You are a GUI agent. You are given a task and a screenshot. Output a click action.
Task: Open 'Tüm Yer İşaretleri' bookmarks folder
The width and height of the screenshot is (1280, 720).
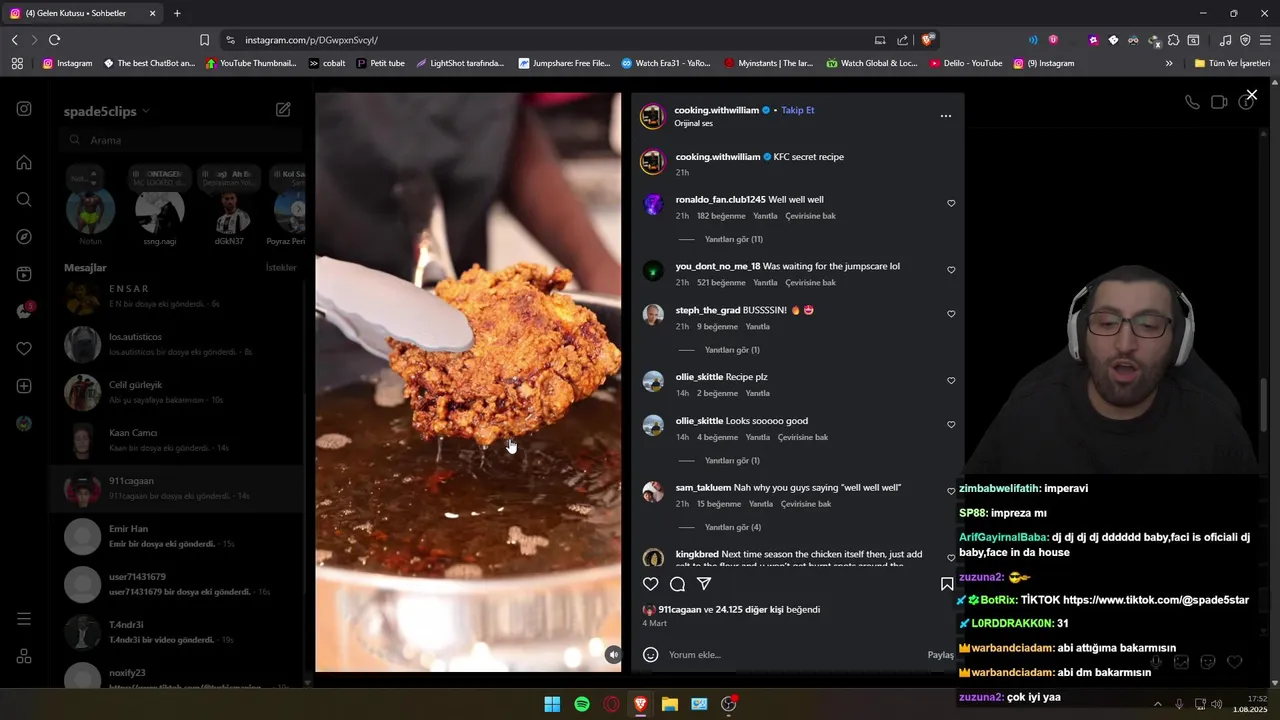[x=1232, y=63]
